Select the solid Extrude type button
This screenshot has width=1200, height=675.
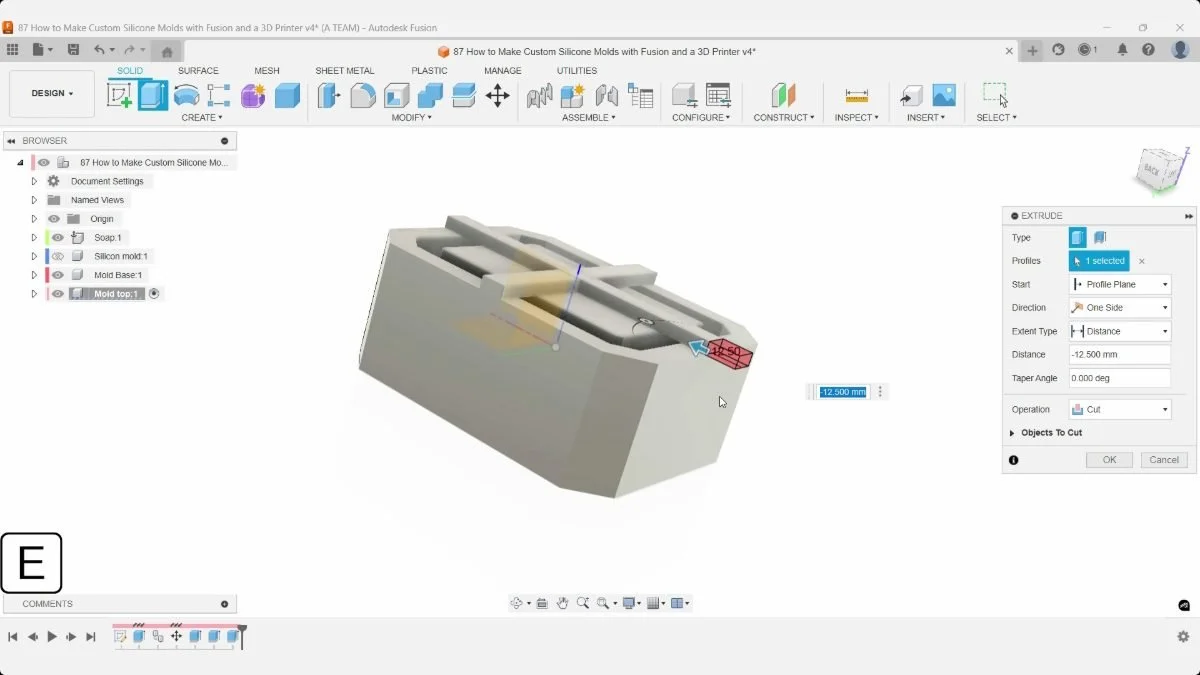coord(1077,238)
